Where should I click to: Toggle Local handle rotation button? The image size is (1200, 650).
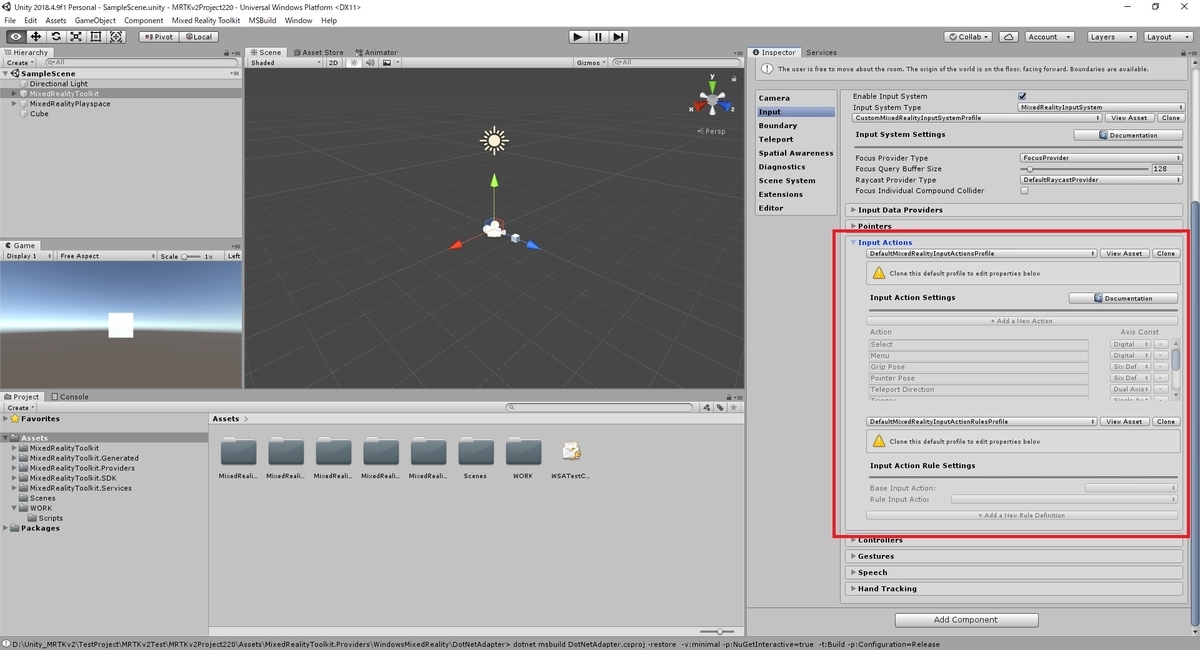198,37
